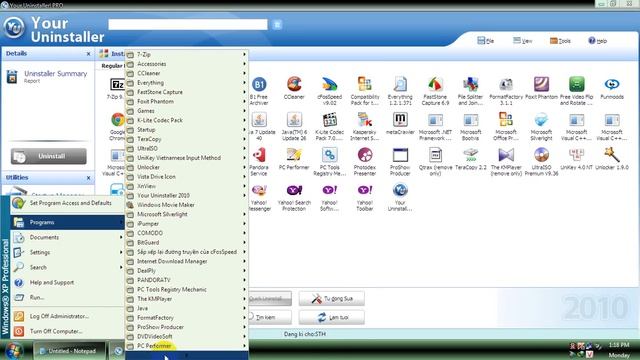The width and height of the screenshot is (640, 360).
Task: Open the View menu
Action: coord(522,40)
